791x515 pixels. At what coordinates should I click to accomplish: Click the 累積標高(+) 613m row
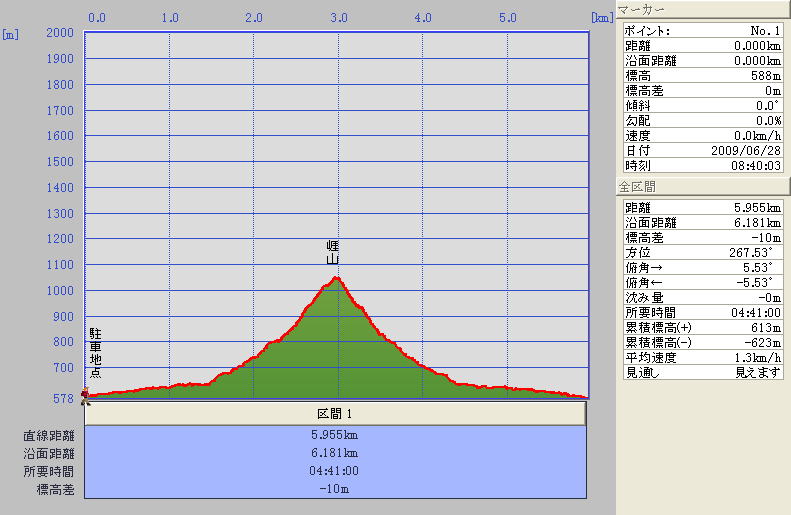[703, 328]
